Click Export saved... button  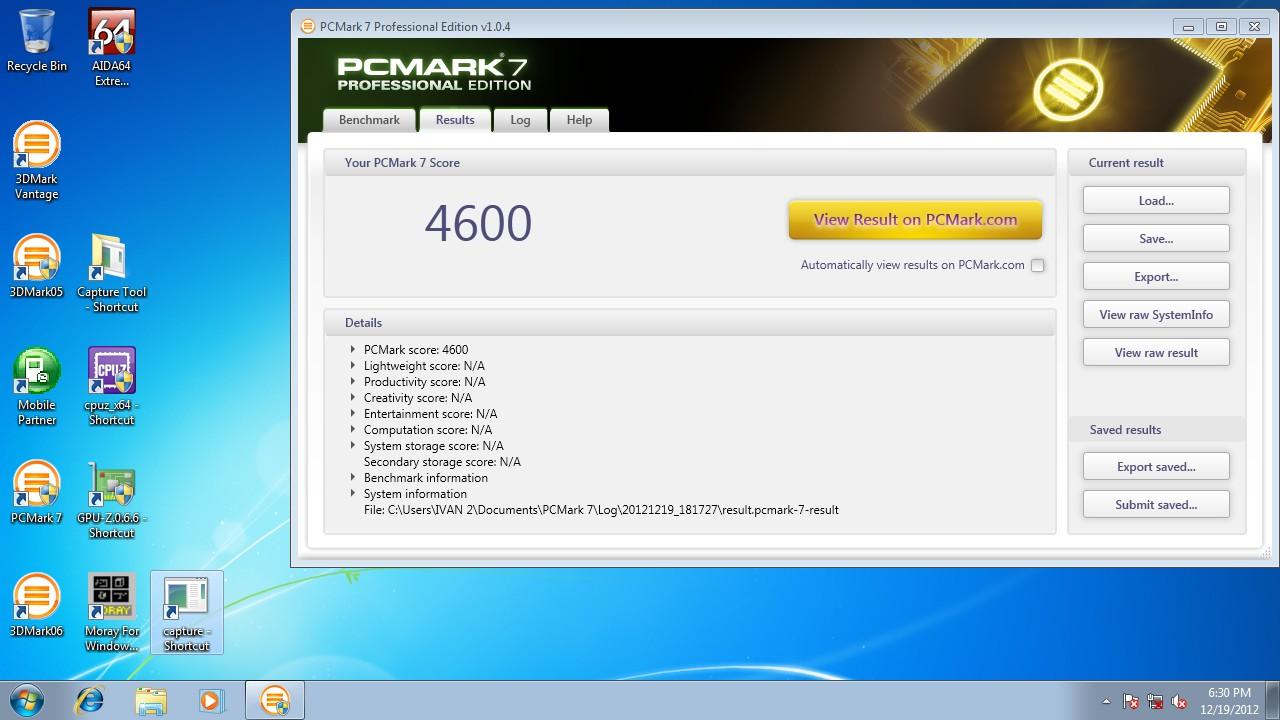coord(1156,467)
